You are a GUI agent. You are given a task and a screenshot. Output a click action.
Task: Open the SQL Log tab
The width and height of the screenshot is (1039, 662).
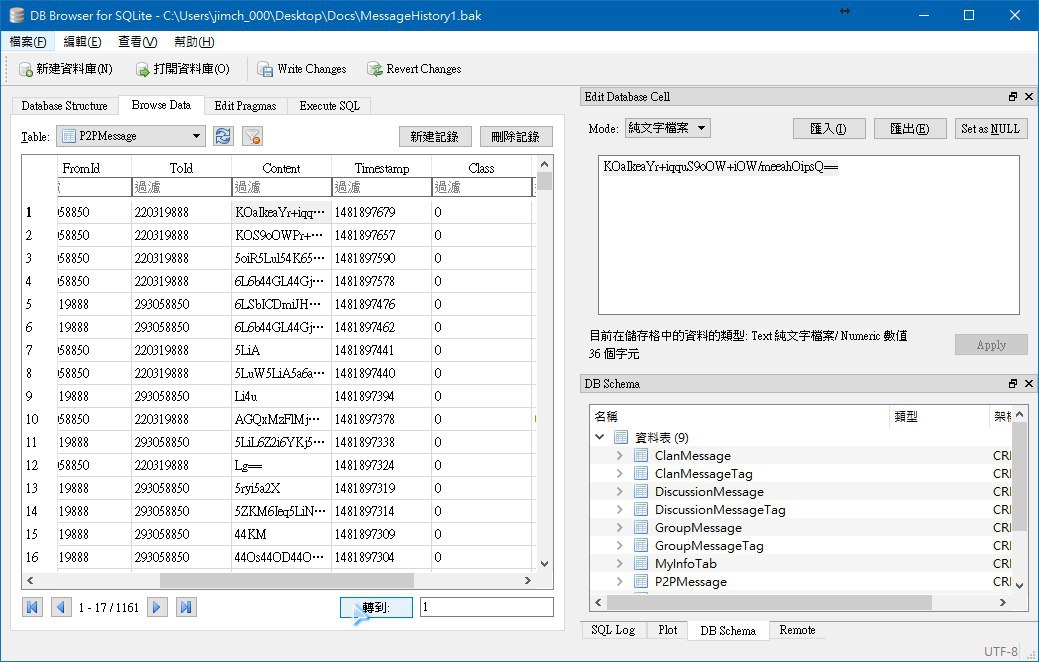point(613,630)
